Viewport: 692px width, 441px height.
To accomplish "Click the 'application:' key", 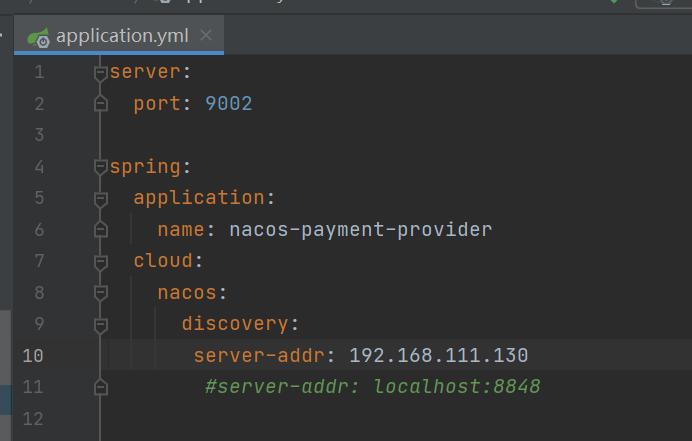I will coord(204,198).
